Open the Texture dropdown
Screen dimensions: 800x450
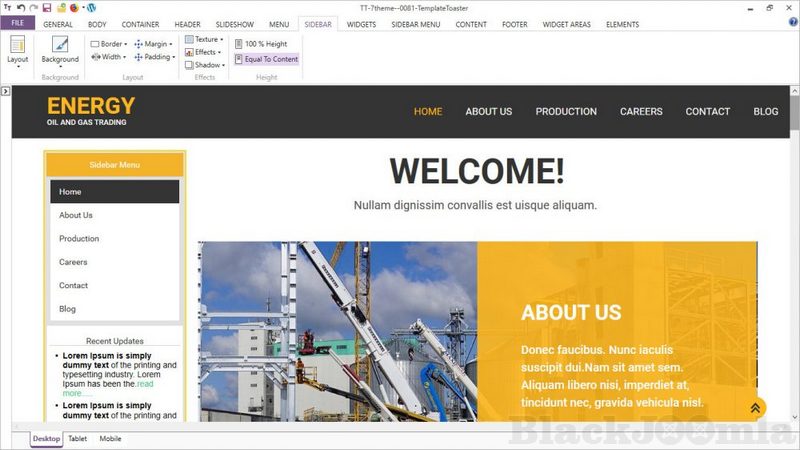tap(204, 40)
